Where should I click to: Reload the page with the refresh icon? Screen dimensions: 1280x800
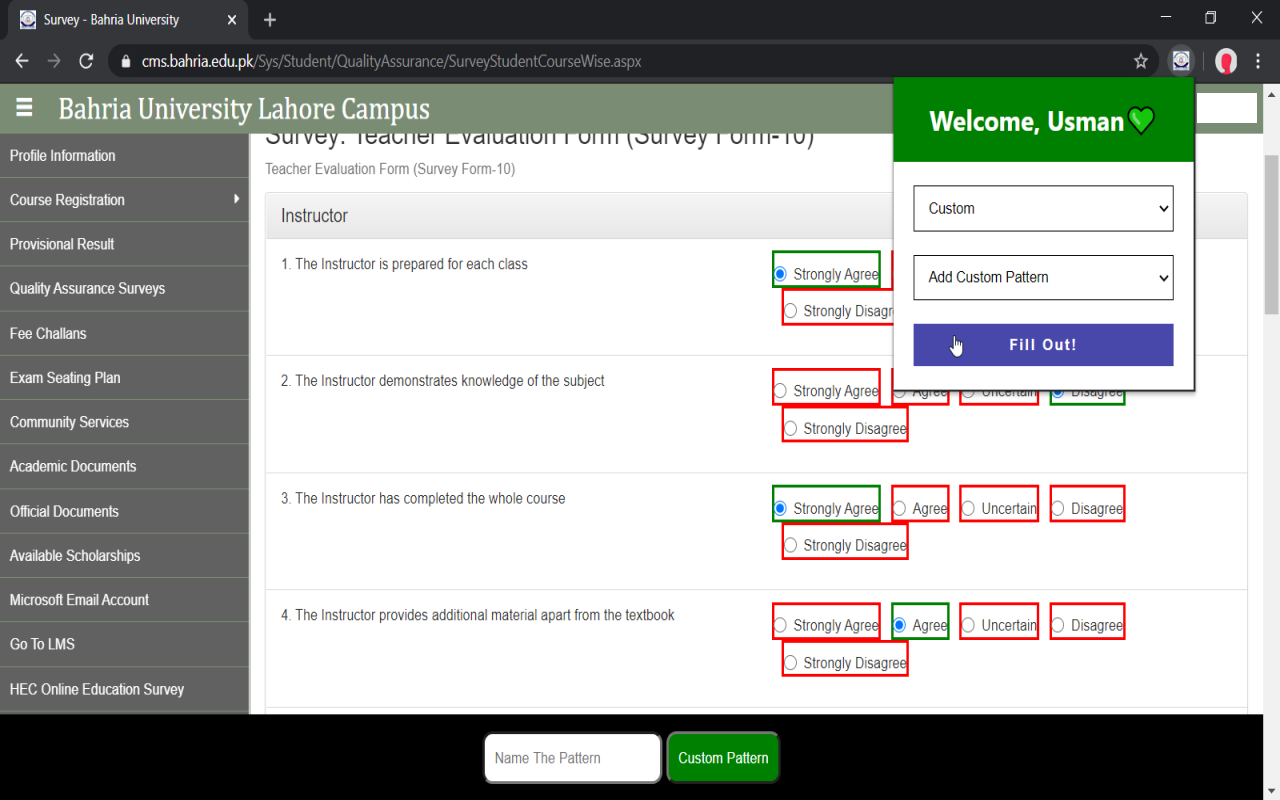pos(86,61)
